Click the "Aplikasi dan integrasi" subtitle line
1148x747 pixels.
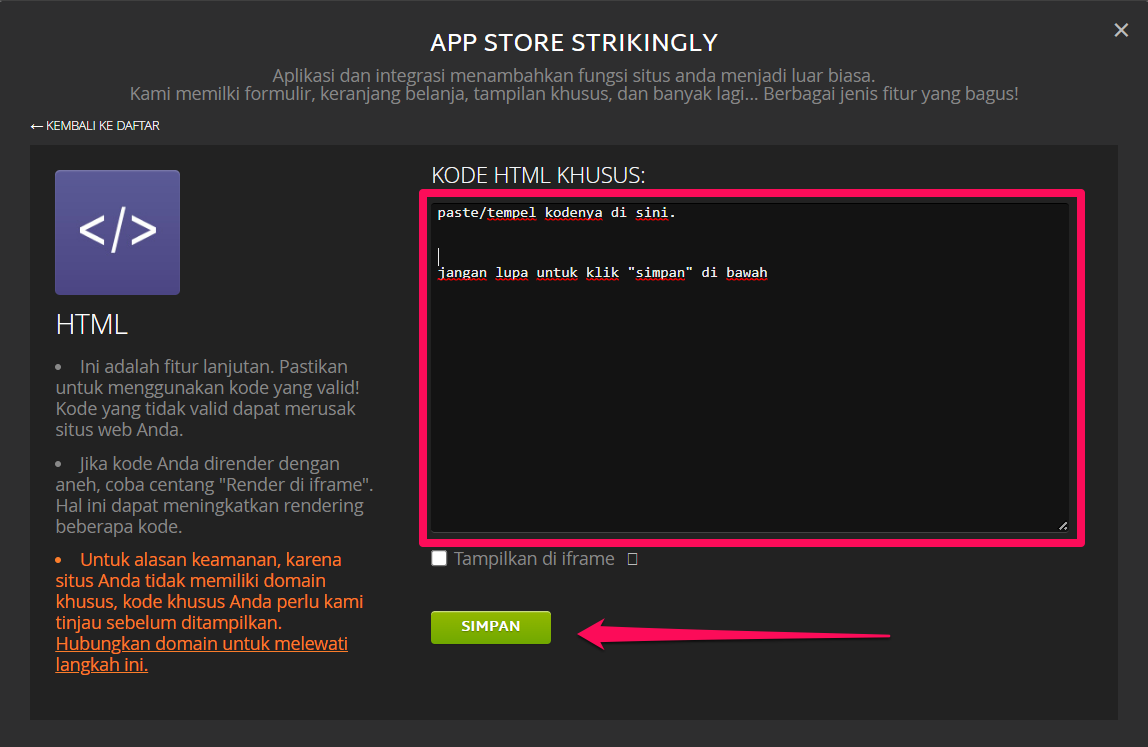click(x=574, y=75)
